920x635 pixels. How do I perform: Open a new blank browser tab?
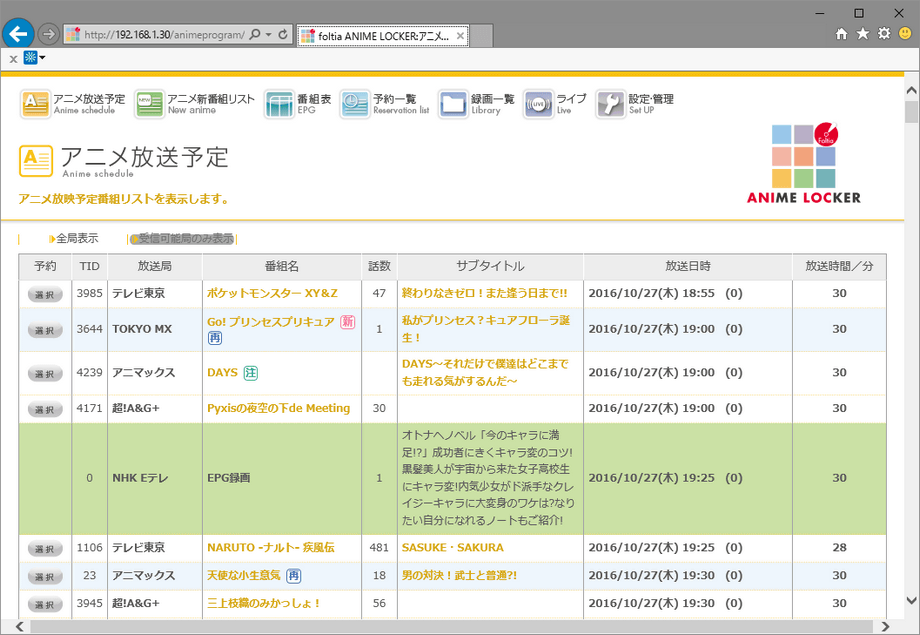tap(481, 36)
